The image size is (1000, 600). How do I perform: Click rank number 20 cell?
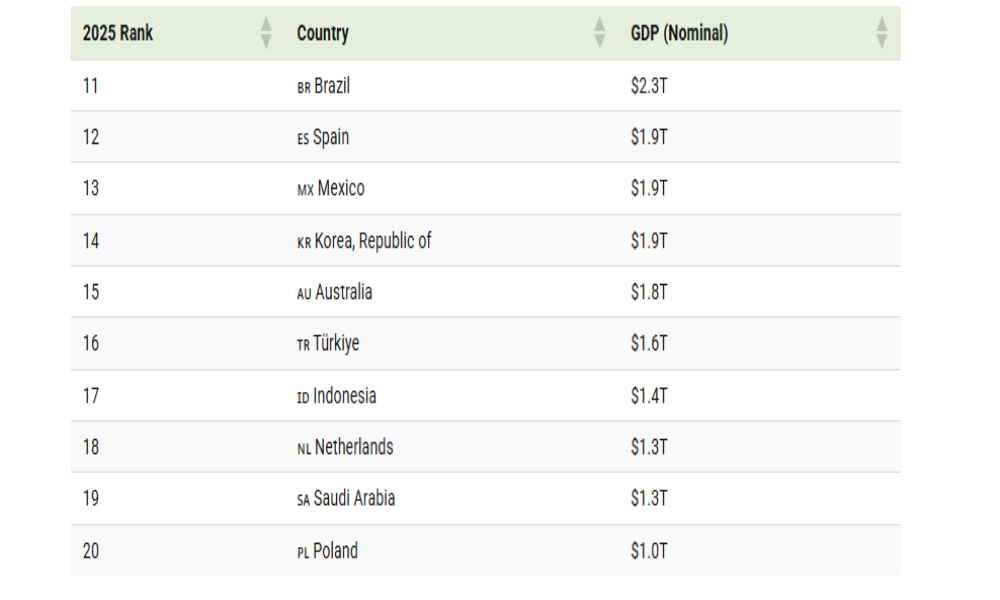pyautogui.click(x=91, y=551)
